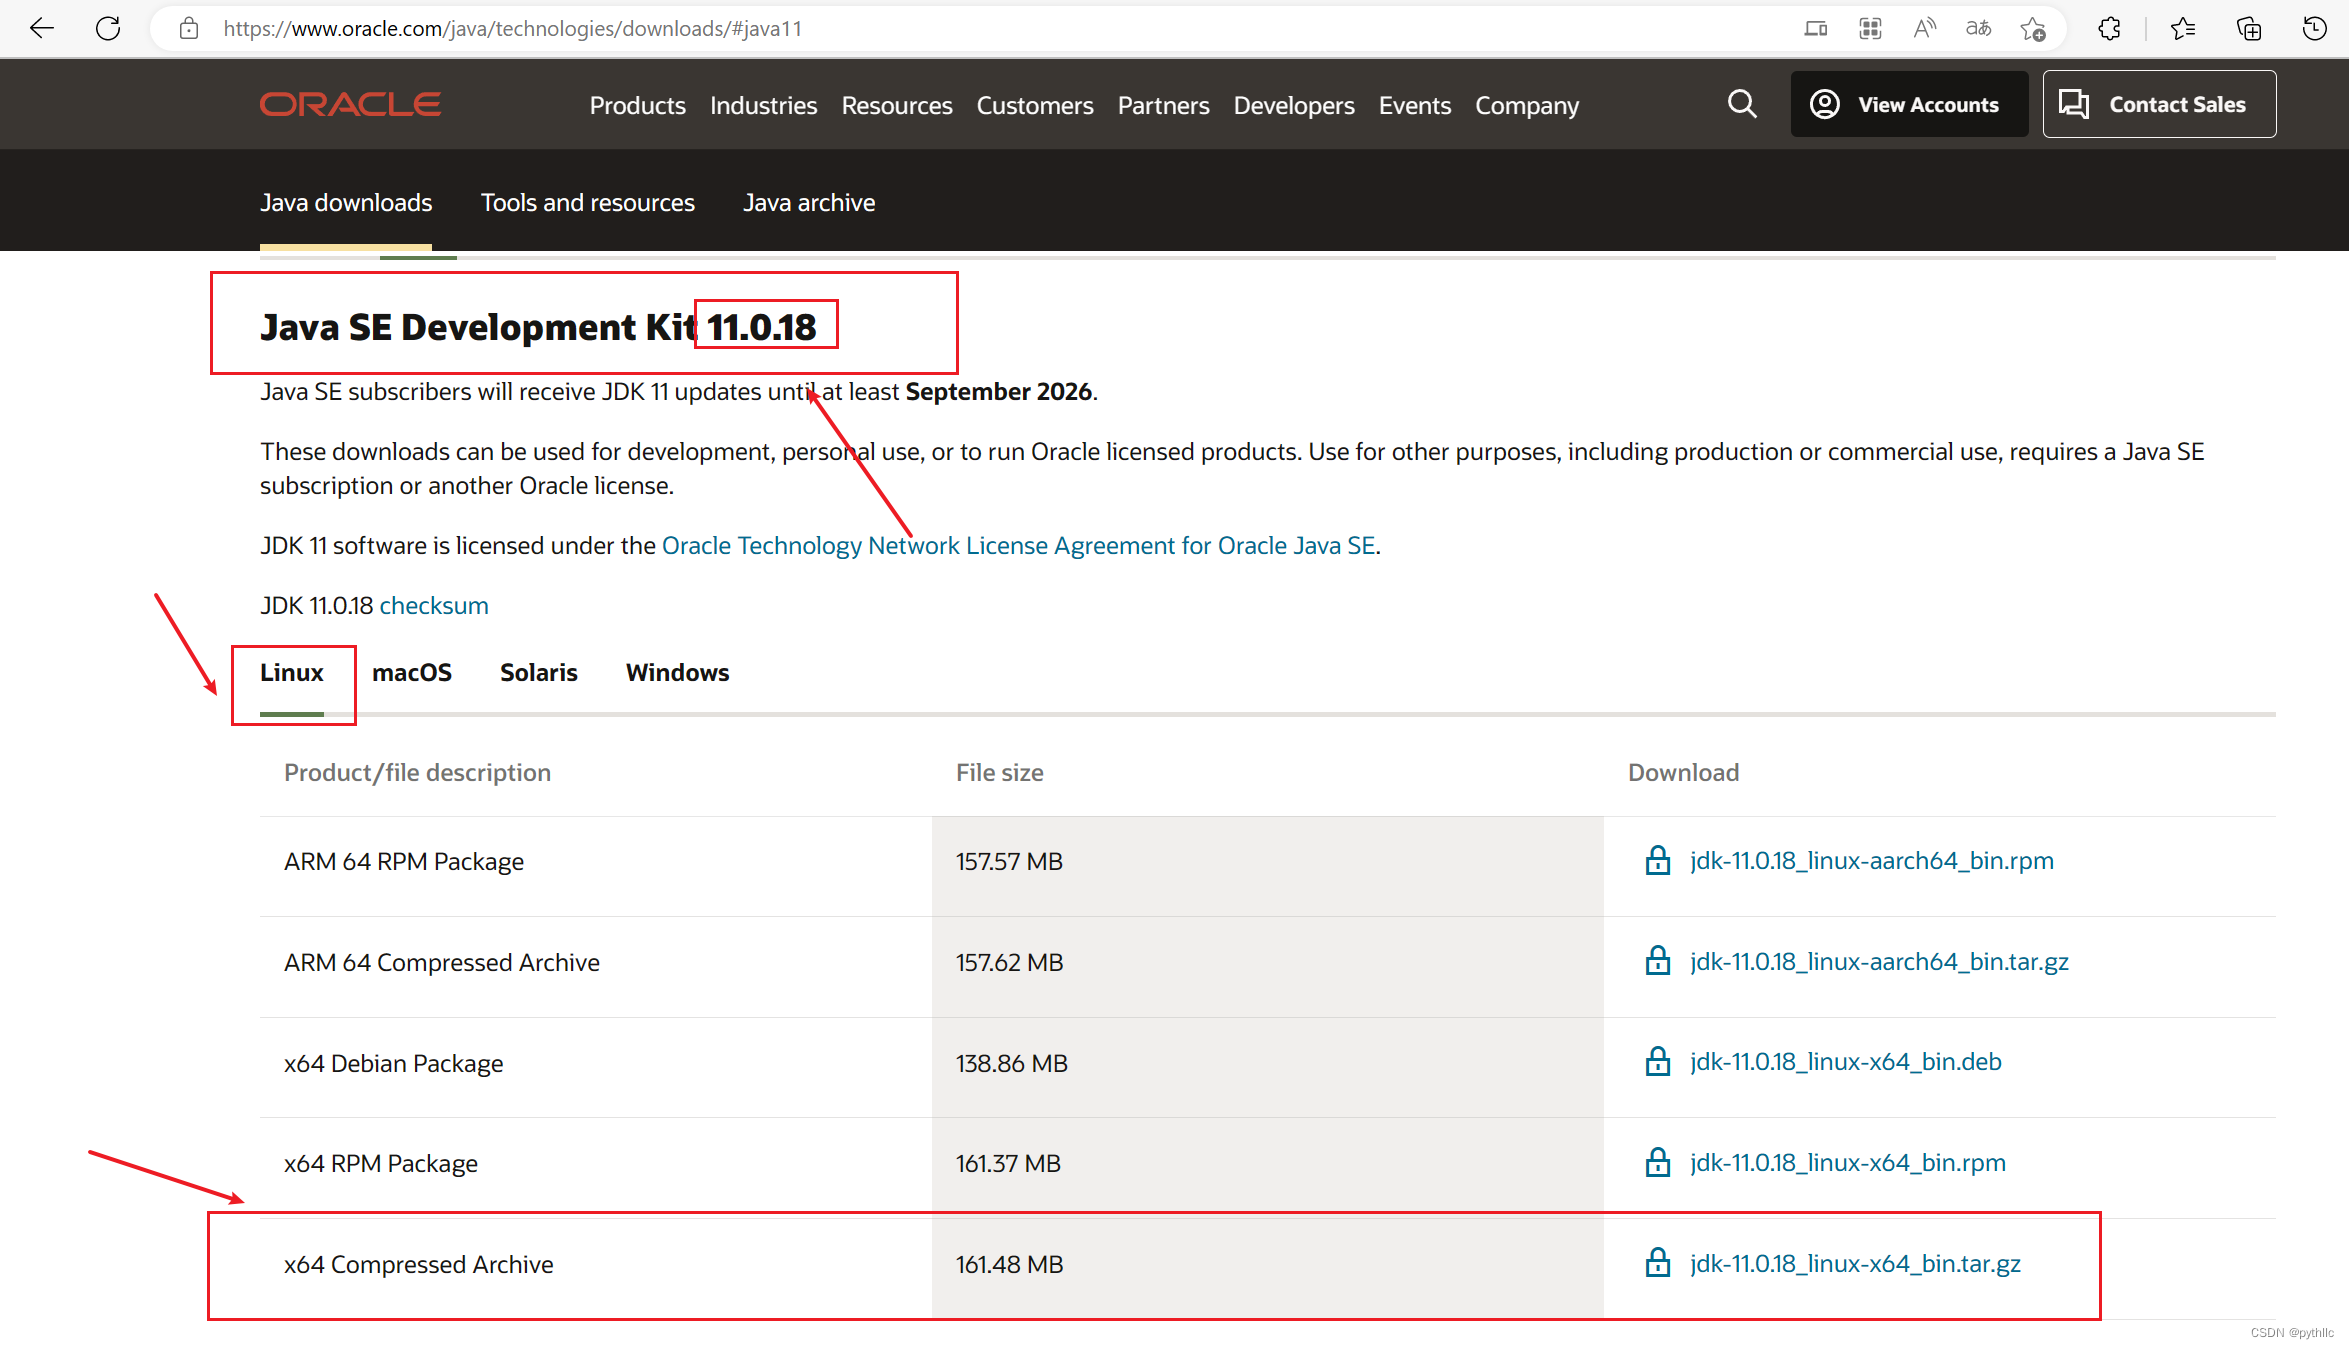The height and width of the screenshot is (1349, 2349).
Task: Download jdk-11.0.18_linux-x64_bin.tar.gz
Action: [x=1854, y=1264]
